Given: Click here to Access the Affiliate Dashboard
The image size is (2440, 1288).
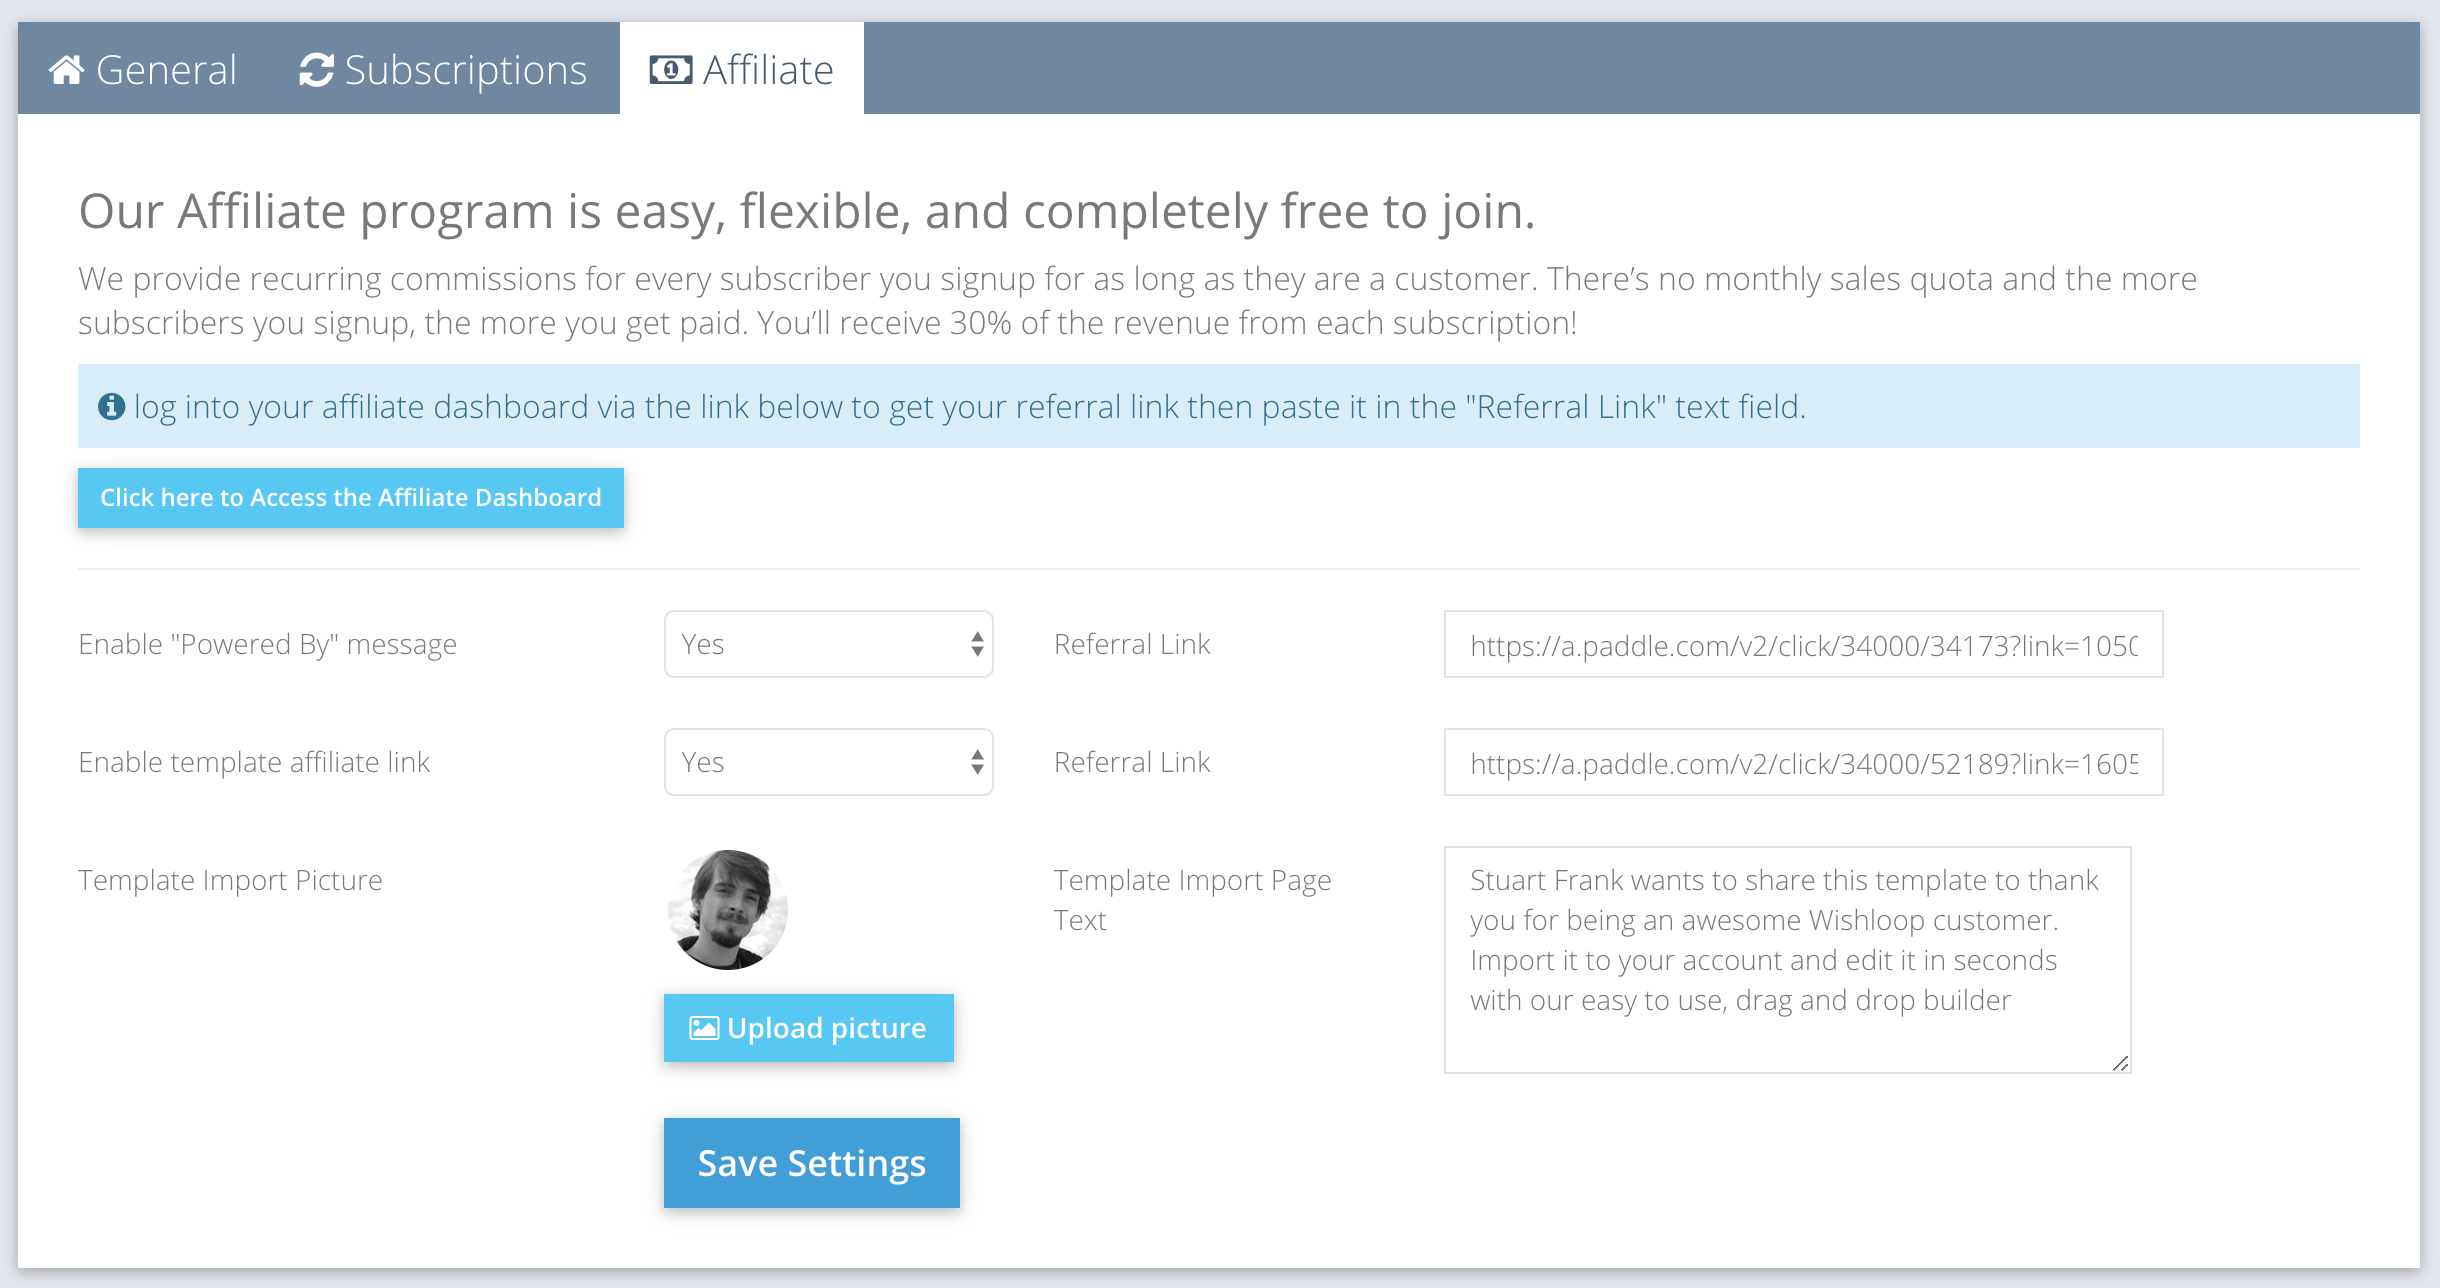Looking at the screenshot, I should 351,498.
